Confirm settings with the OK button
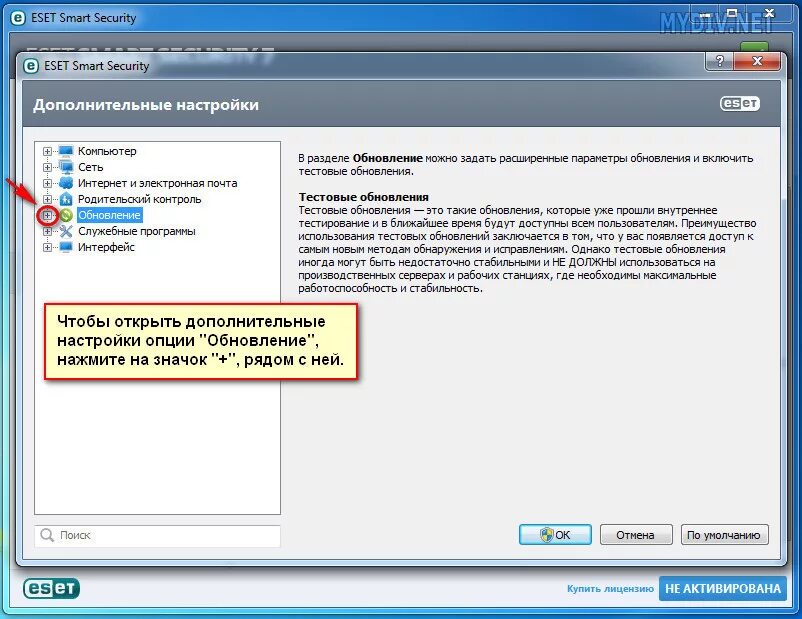This screenshot has height=619, width=802. pyautogui.click(x=555, y=535)
